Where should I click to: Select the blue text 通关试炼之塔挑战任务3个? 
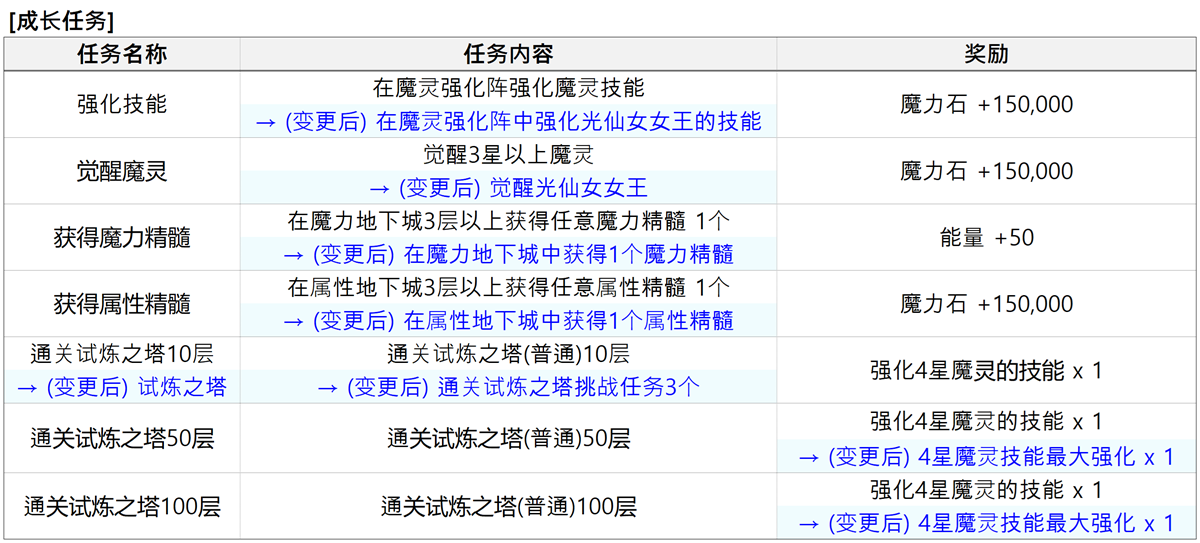point(568,388)
